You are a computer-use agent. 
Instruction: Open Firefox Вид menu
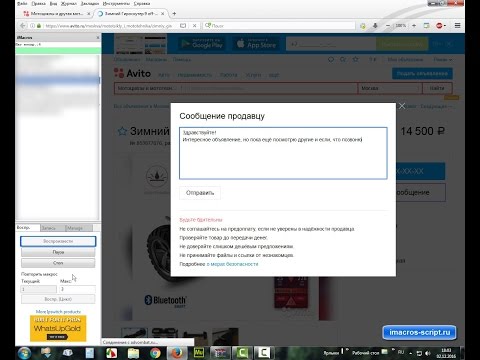tap(53, 4)
